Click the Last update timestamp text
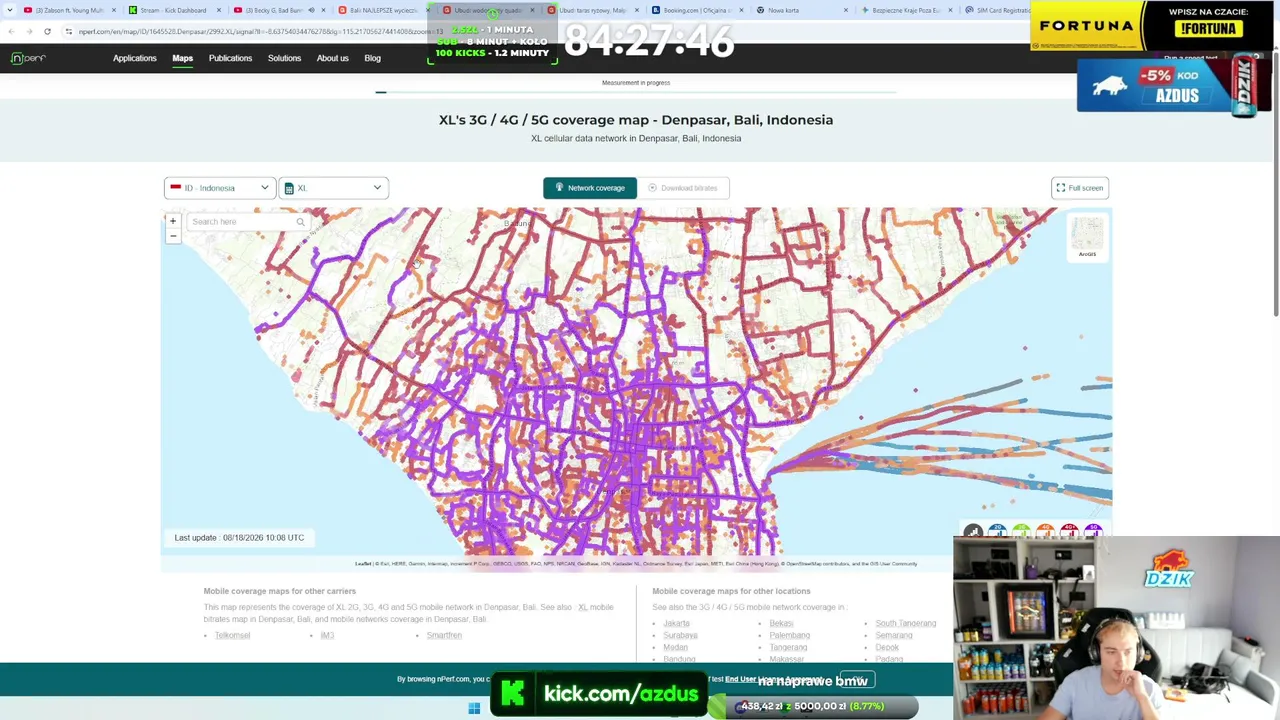The image size is (1280, 720). pos(239,538)
